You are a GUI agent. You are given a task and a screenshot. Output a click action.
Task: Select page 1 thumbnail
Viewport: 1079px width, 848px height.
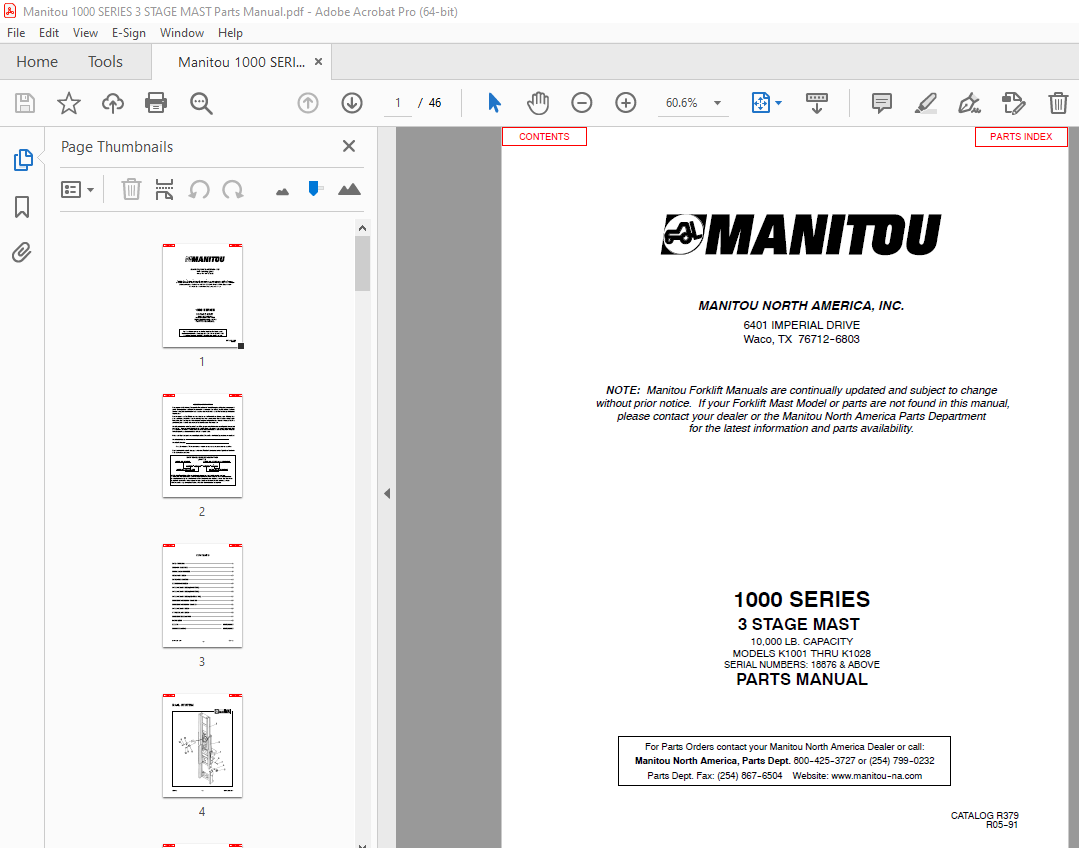[x=202, y=296]
